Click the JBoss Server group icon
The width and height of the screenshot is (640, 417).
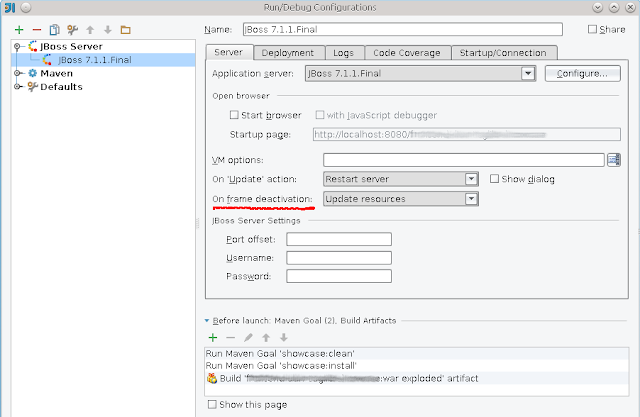pyautogui.click(x=33, y=46)
